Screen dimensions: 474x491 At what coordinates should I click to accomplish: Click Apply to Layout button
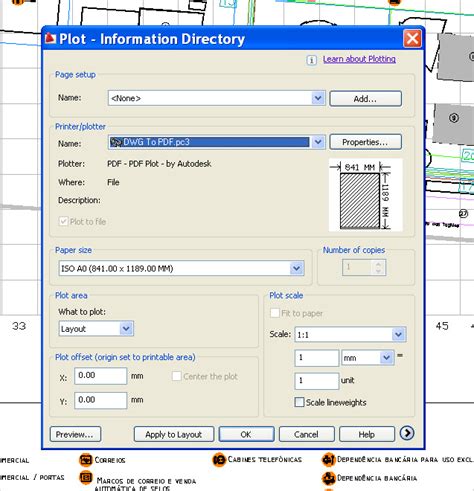point(174,434)
